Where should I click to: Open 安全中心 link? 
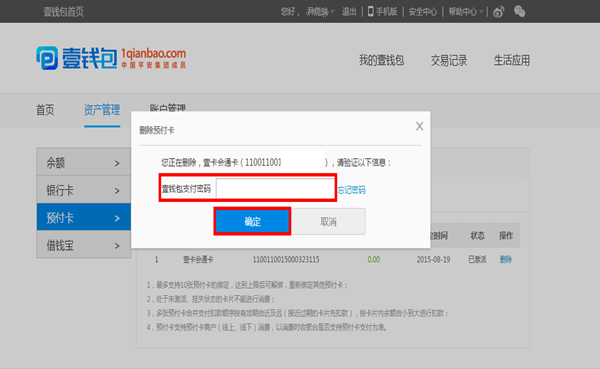(x=422, y=12)
